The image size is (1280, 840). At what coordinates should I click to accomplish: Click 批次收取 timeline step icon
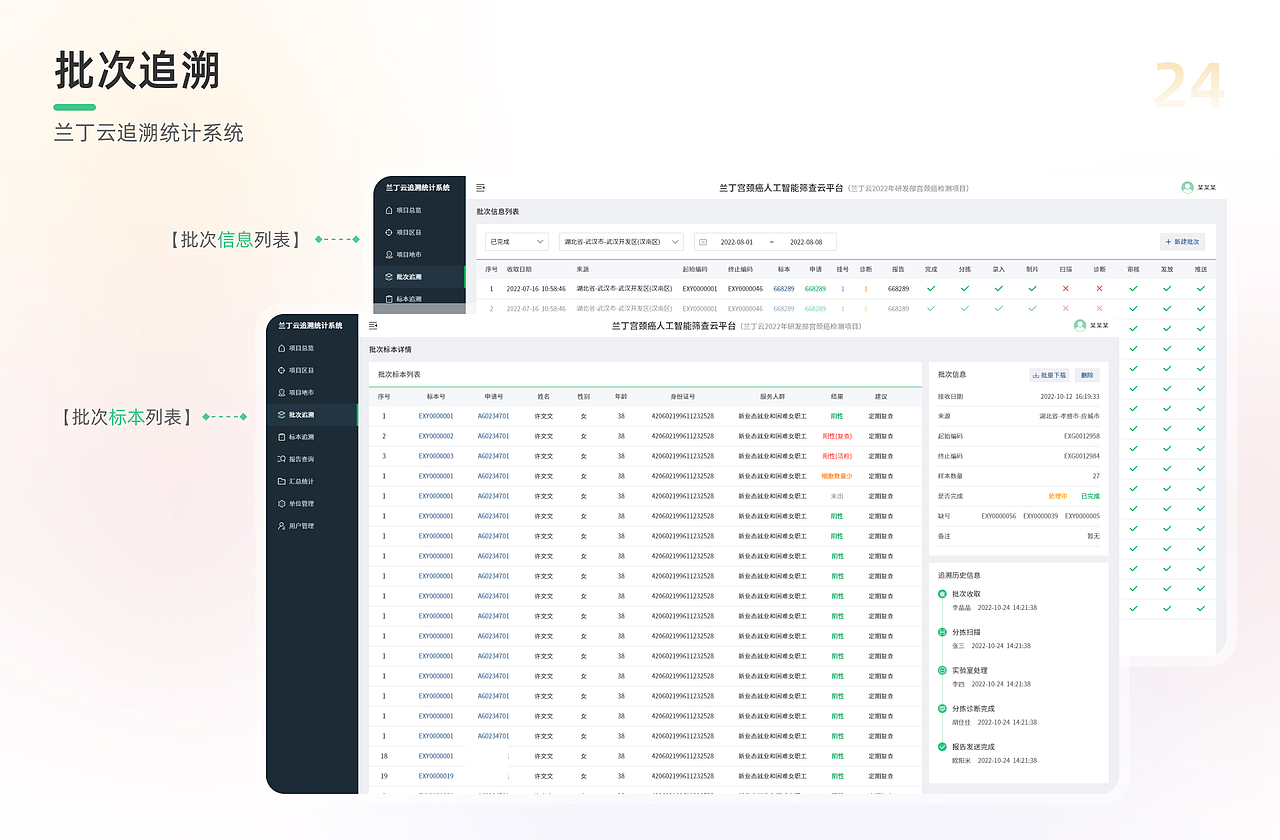tap(942, 594)
